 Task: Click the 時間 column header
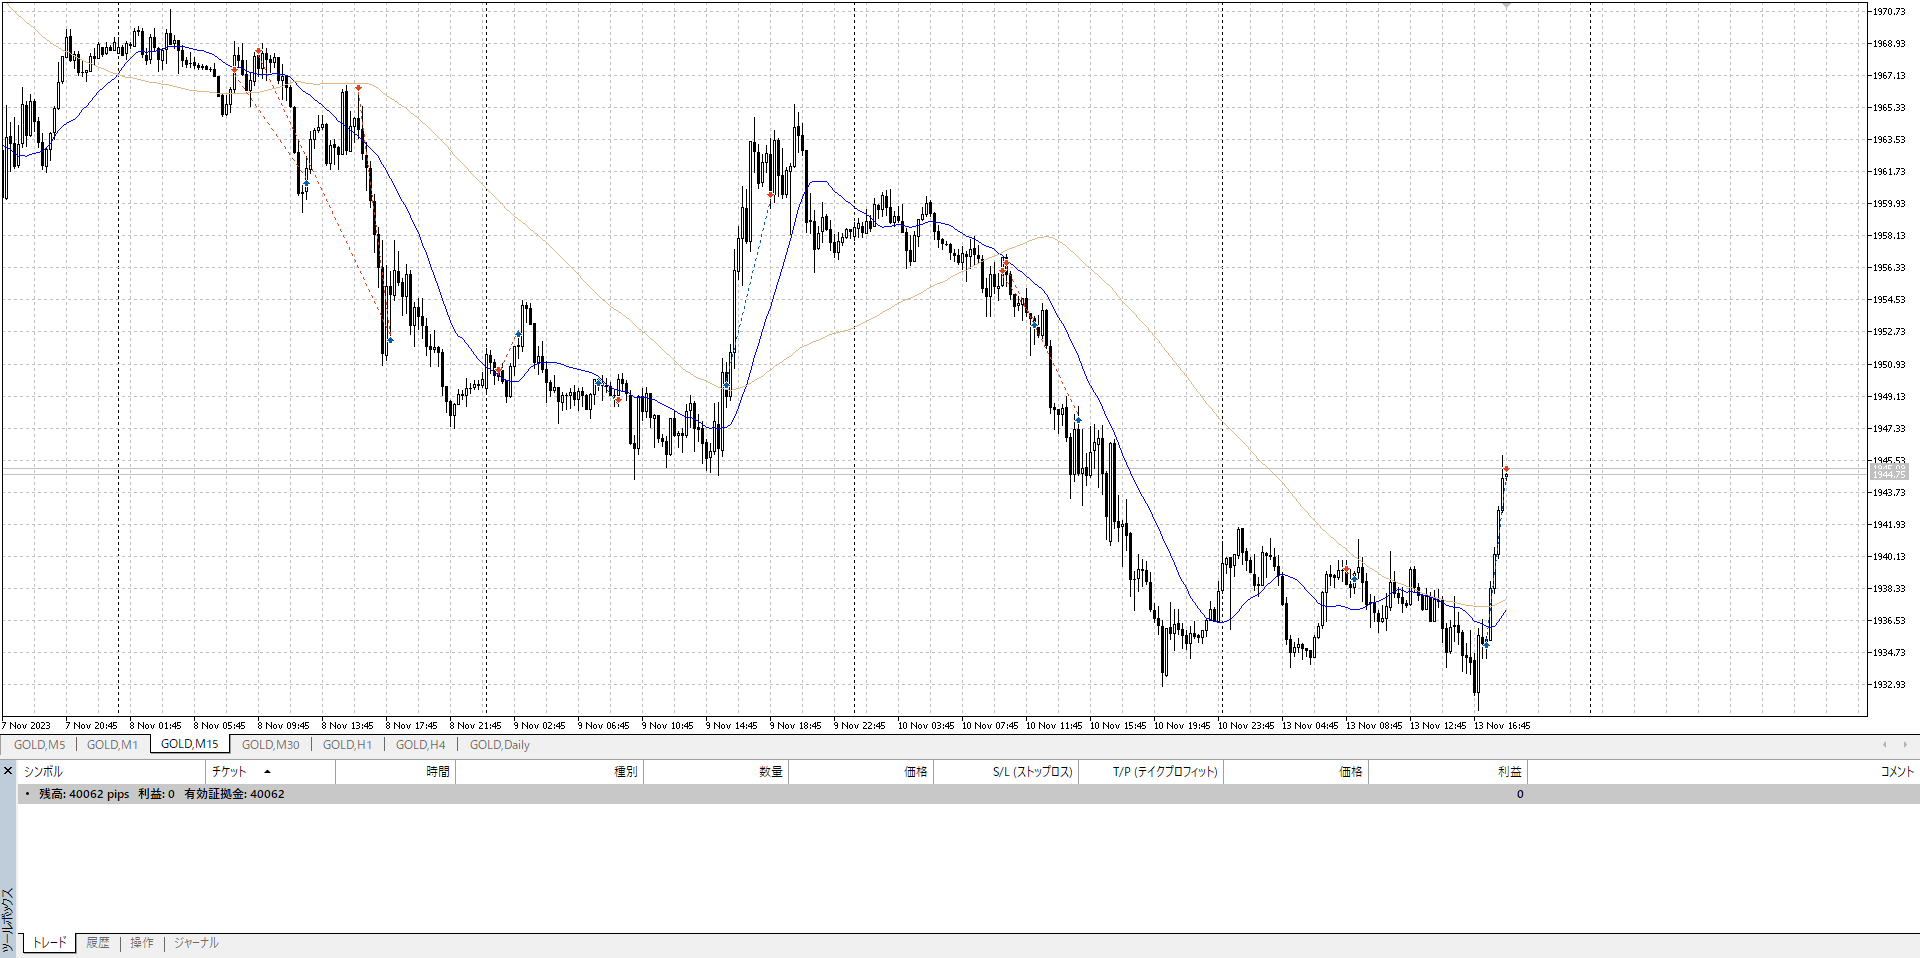(x=437, y=772)
